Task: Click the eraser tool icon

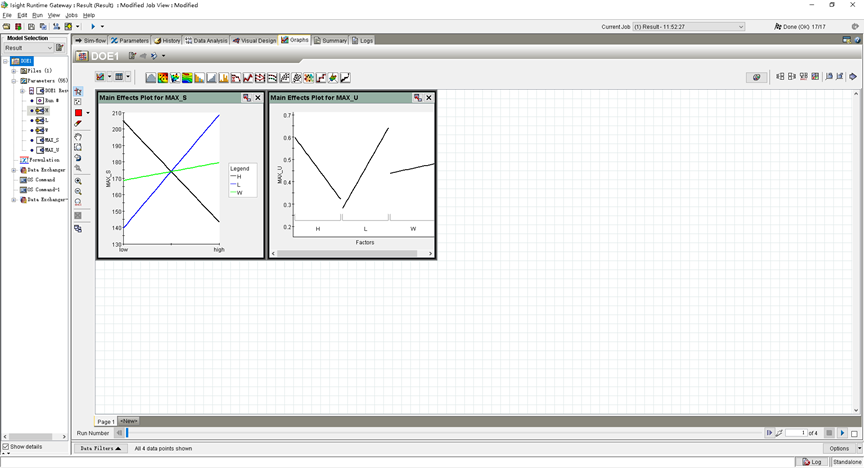Action: coord(78,124)
